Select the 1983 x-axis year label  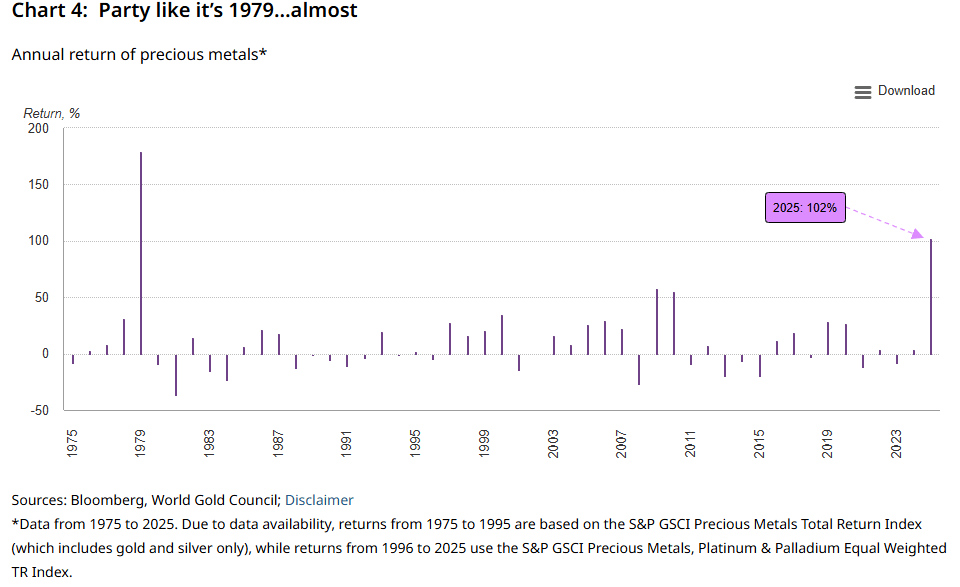tap(210, 444)
